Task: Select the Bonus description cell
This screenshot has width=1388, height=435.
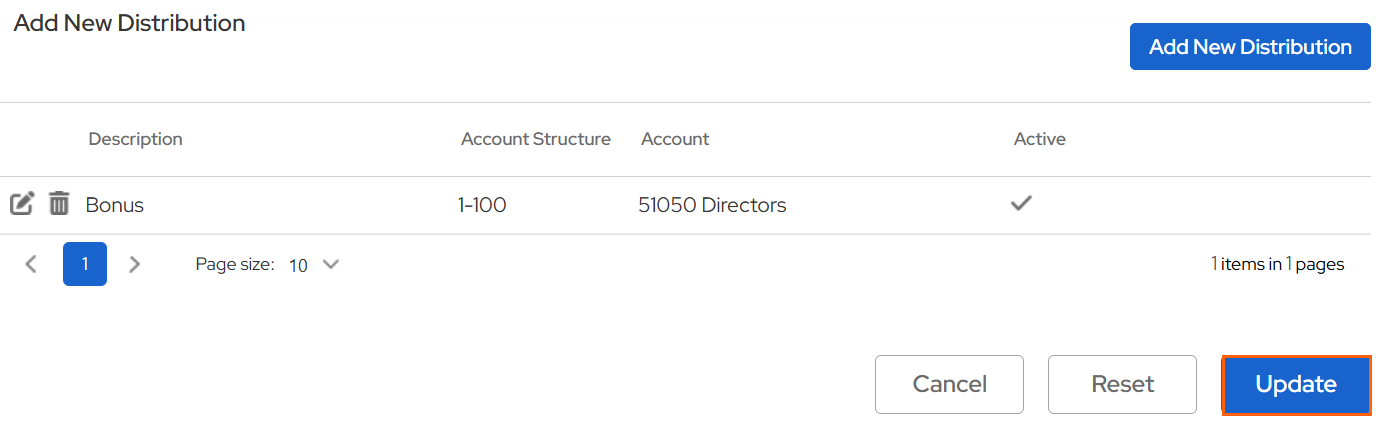Action: (x=115, y=205)
